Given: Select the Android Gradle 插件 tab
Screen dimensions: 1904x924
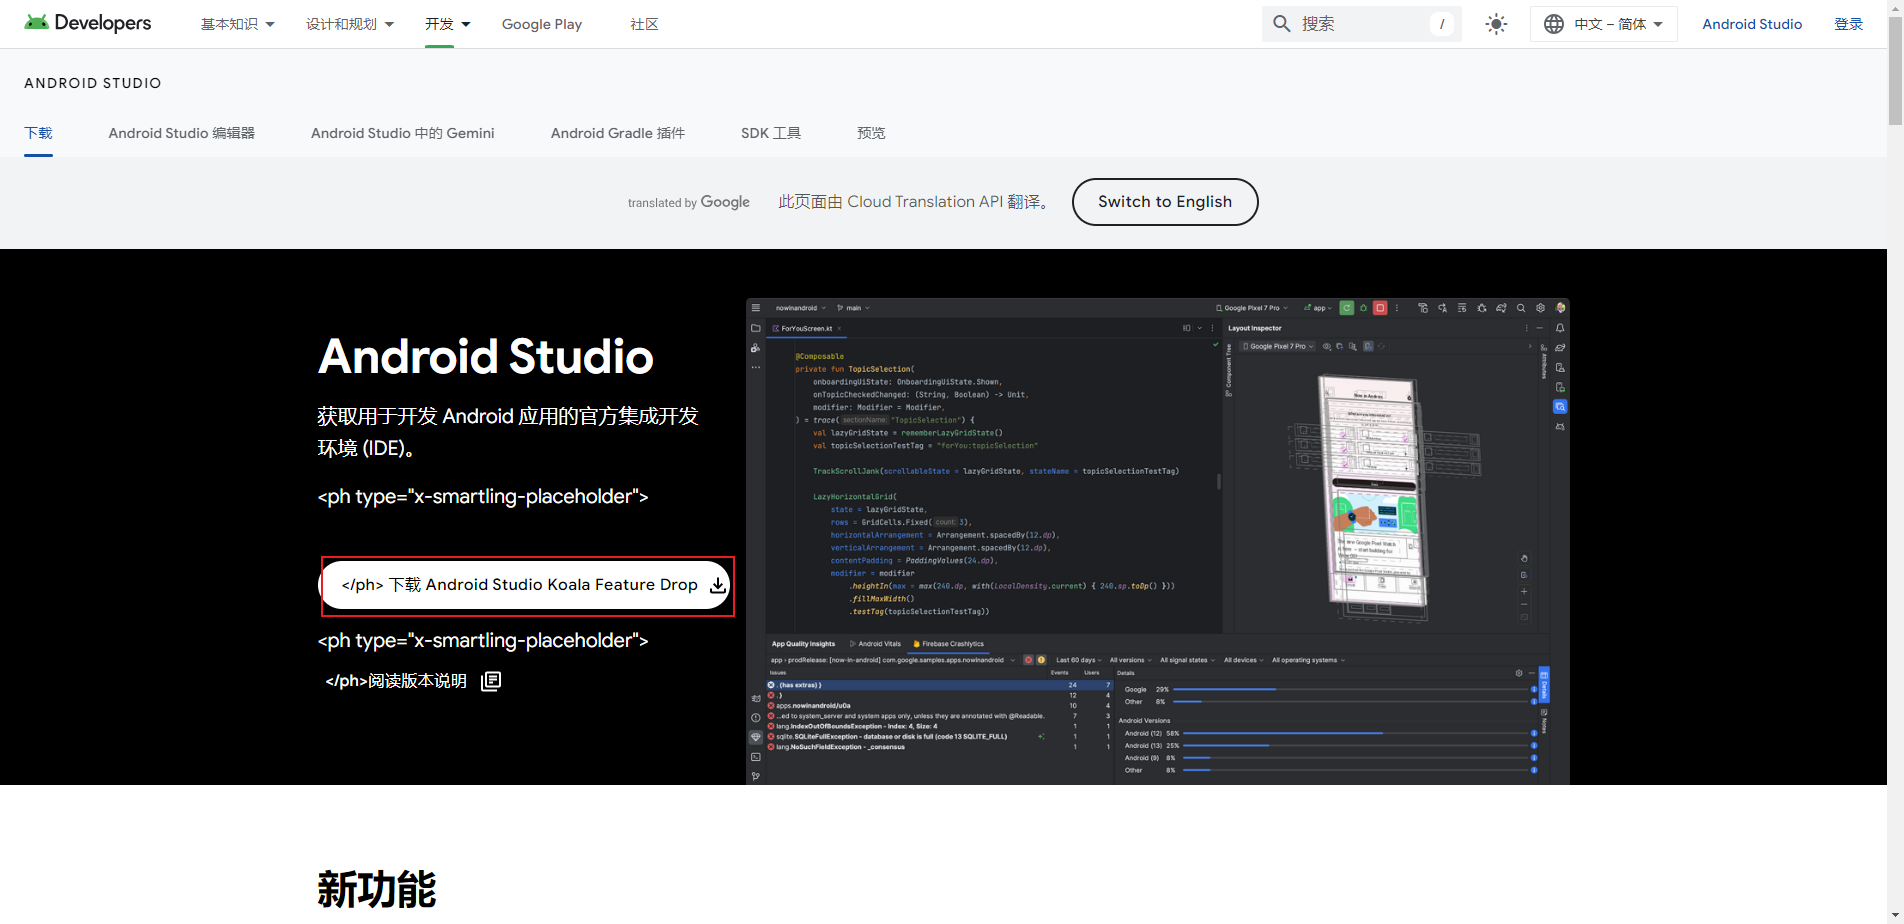Looking at the screenshot, I should [x=618, y=133].
